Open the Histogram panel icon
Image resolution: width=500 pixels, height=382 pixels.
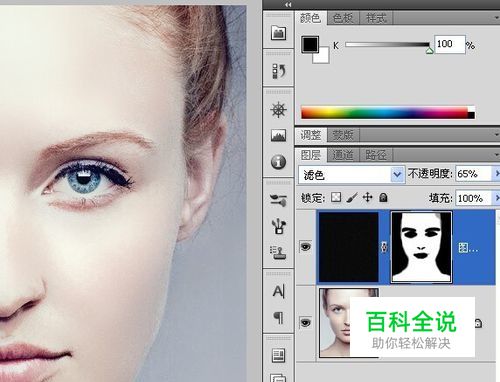tap(278, 135)
